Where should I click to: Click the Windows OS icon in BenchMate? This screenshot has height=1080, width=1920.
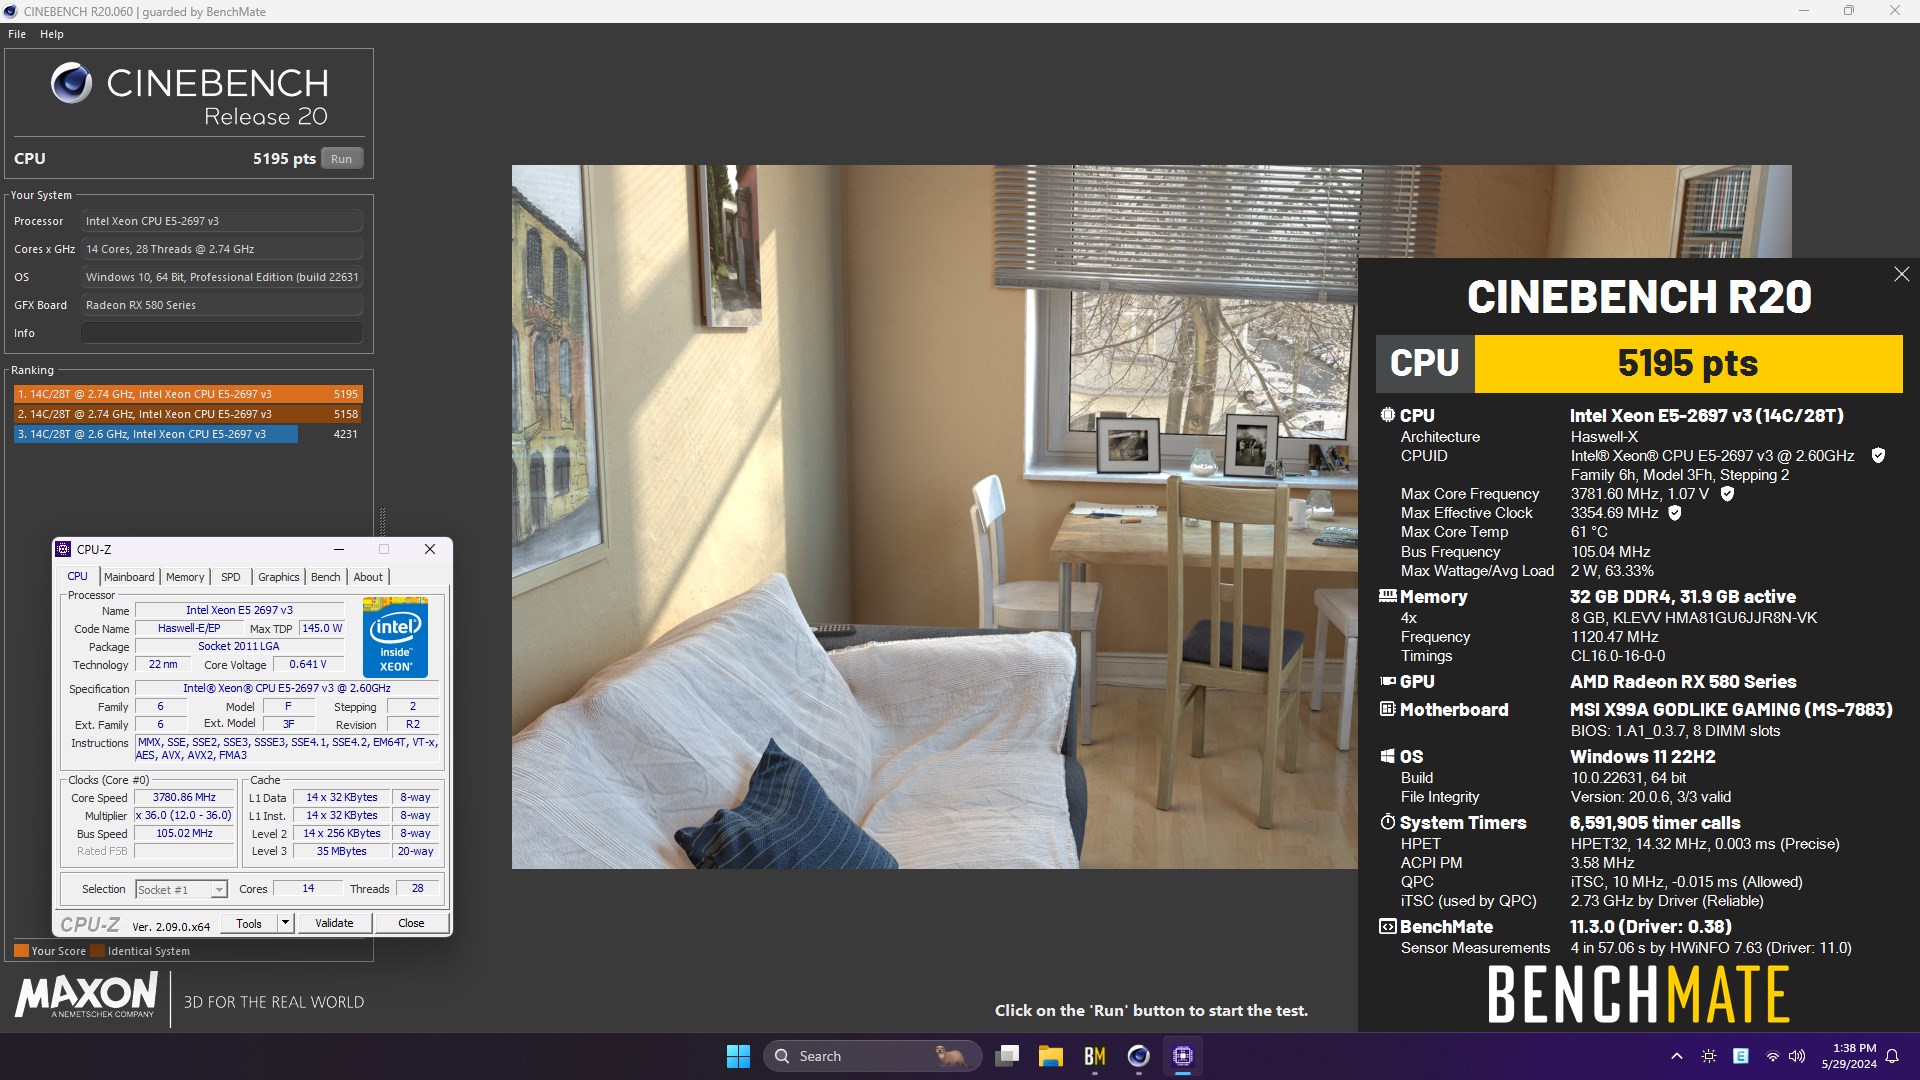pos(1387,757)
